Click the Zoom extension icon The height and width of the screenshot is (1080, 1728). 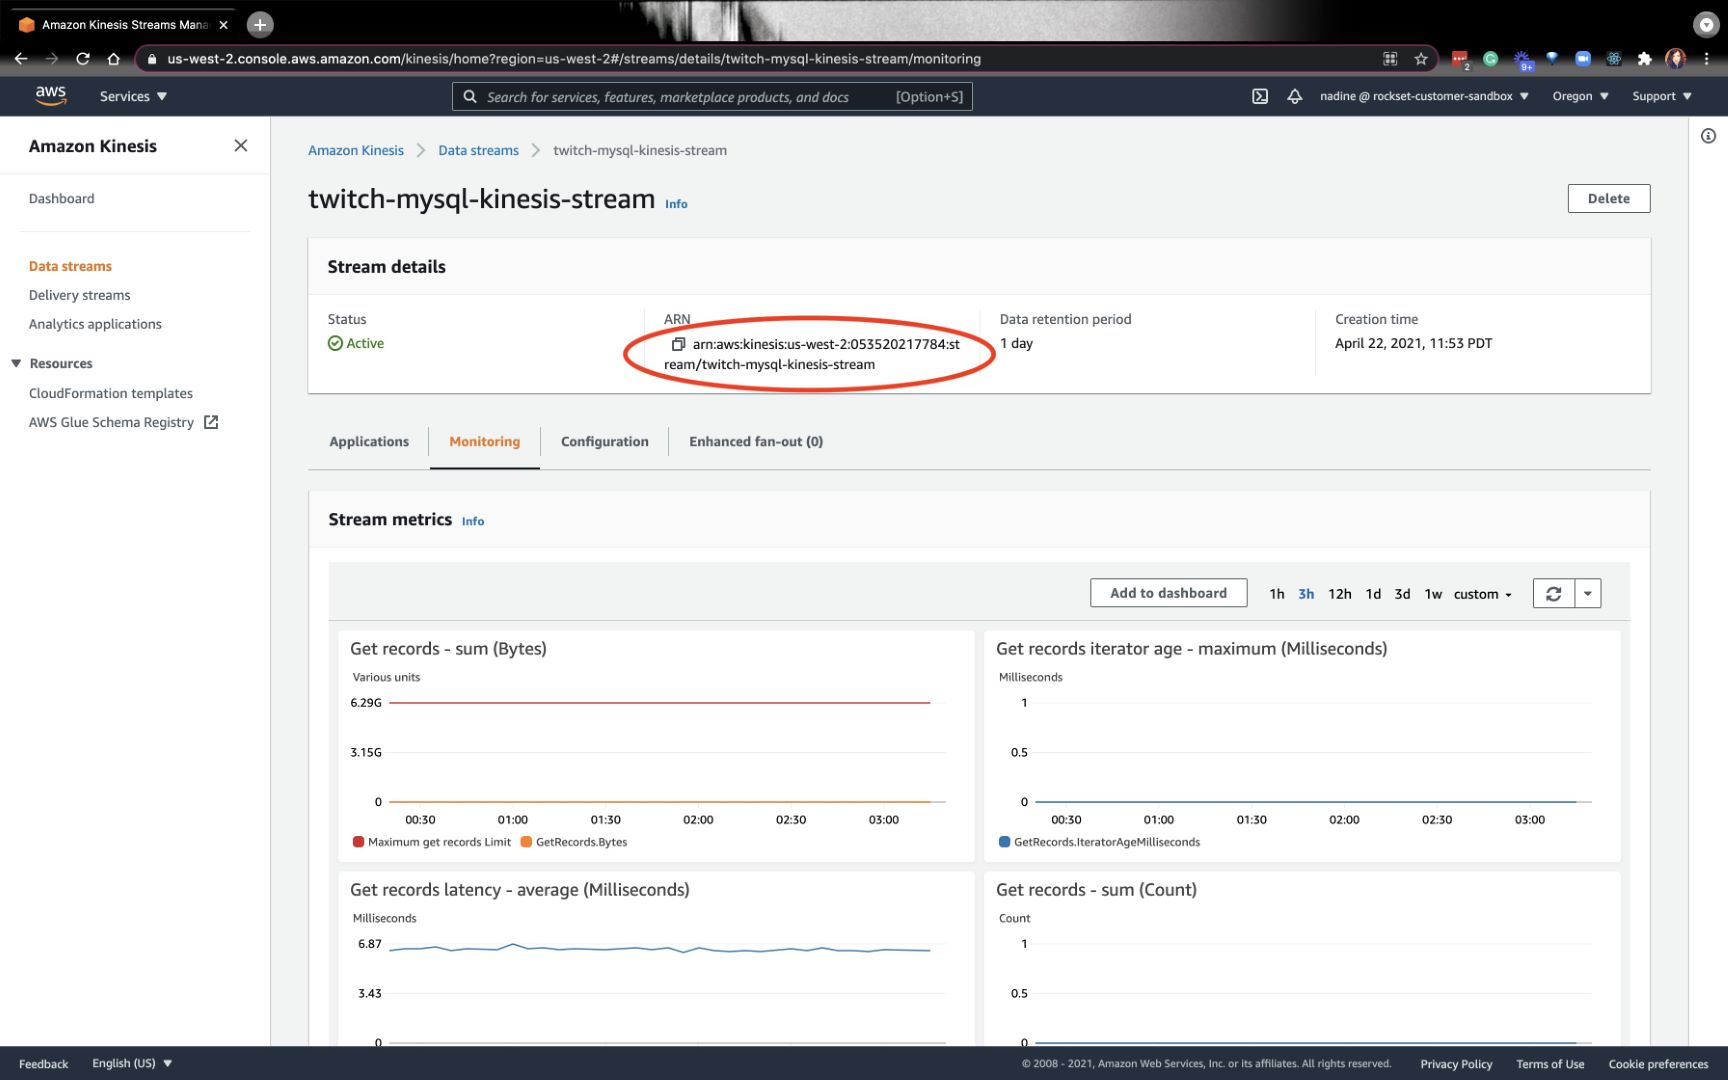pyautogui.click(x=1583, y=59)
